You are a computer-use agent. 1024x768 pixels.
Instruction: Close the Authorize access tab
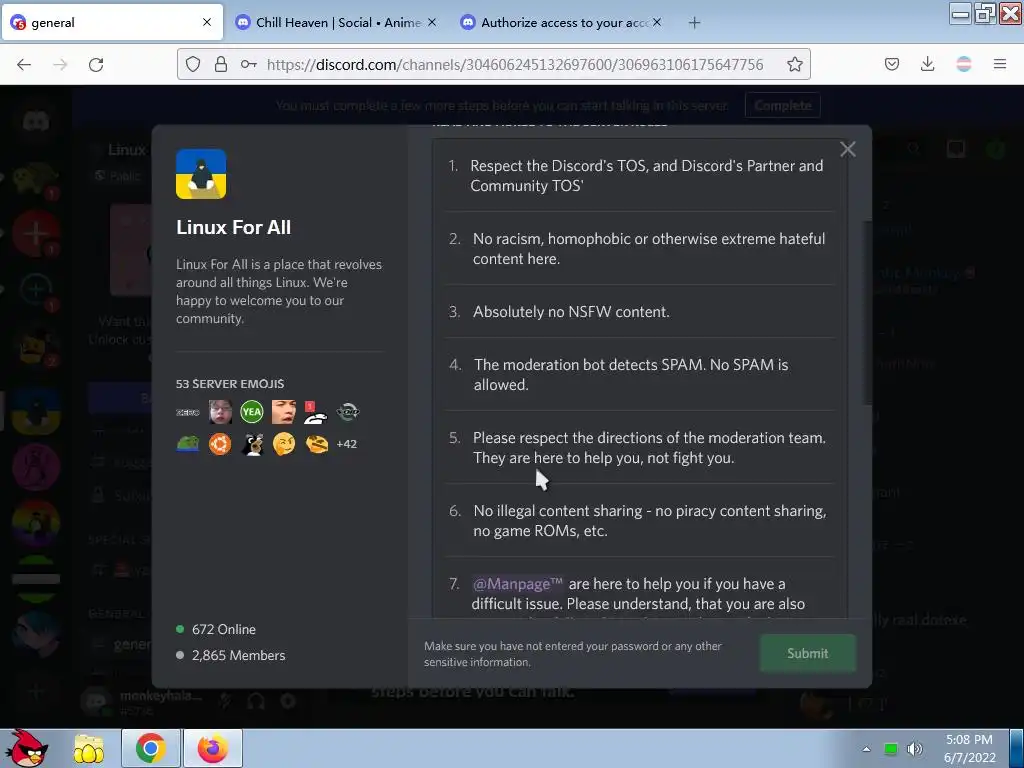click(657, 22)
